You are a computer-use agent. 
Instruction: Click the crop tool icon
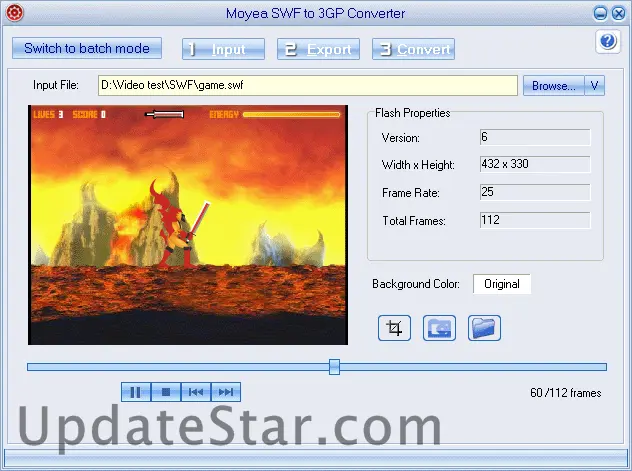click(394, 328)
